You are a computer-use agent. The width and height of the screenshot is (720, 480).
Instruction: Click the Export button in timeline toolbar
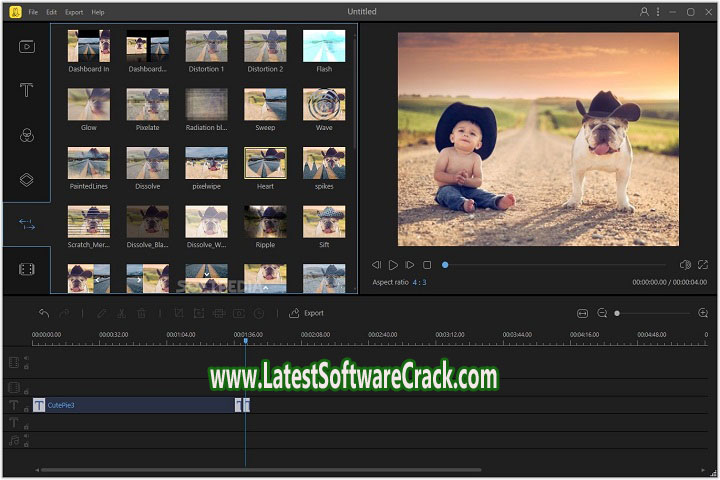[306, 313]
